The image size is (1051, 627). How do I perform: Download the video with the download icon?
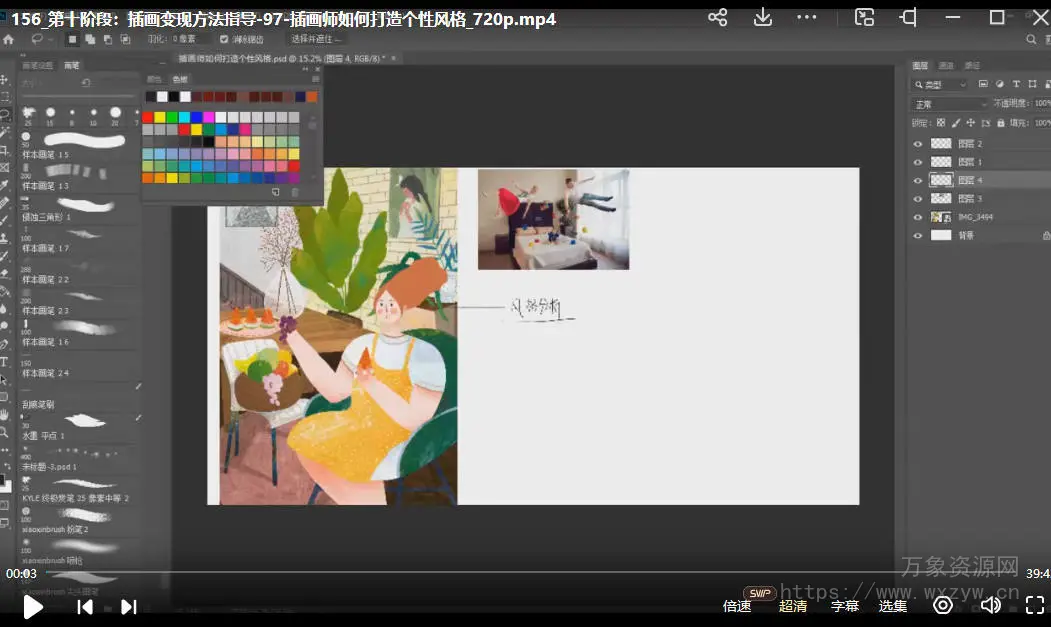coord(762,18)
